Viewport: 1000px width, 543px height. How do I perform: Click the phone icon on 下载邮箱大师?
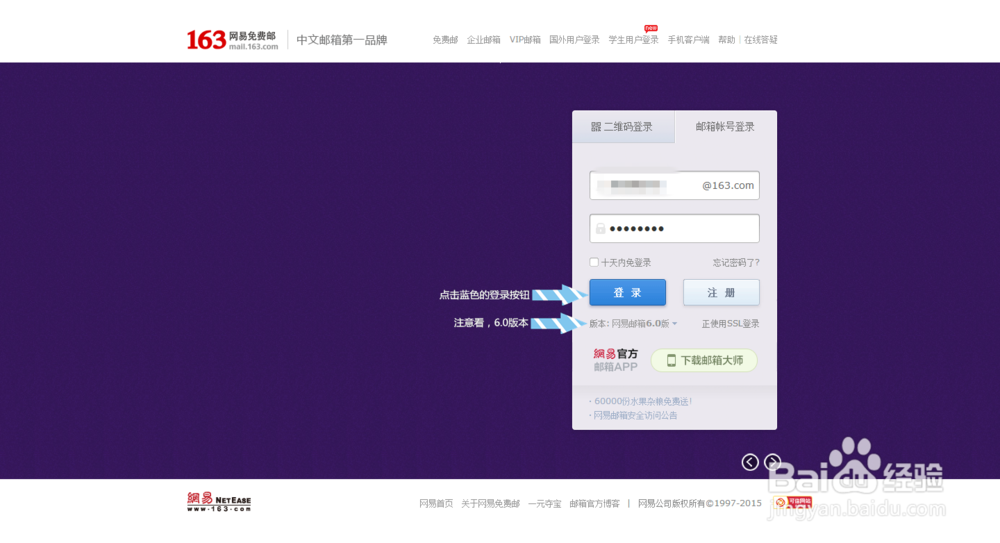pos(671,361)
